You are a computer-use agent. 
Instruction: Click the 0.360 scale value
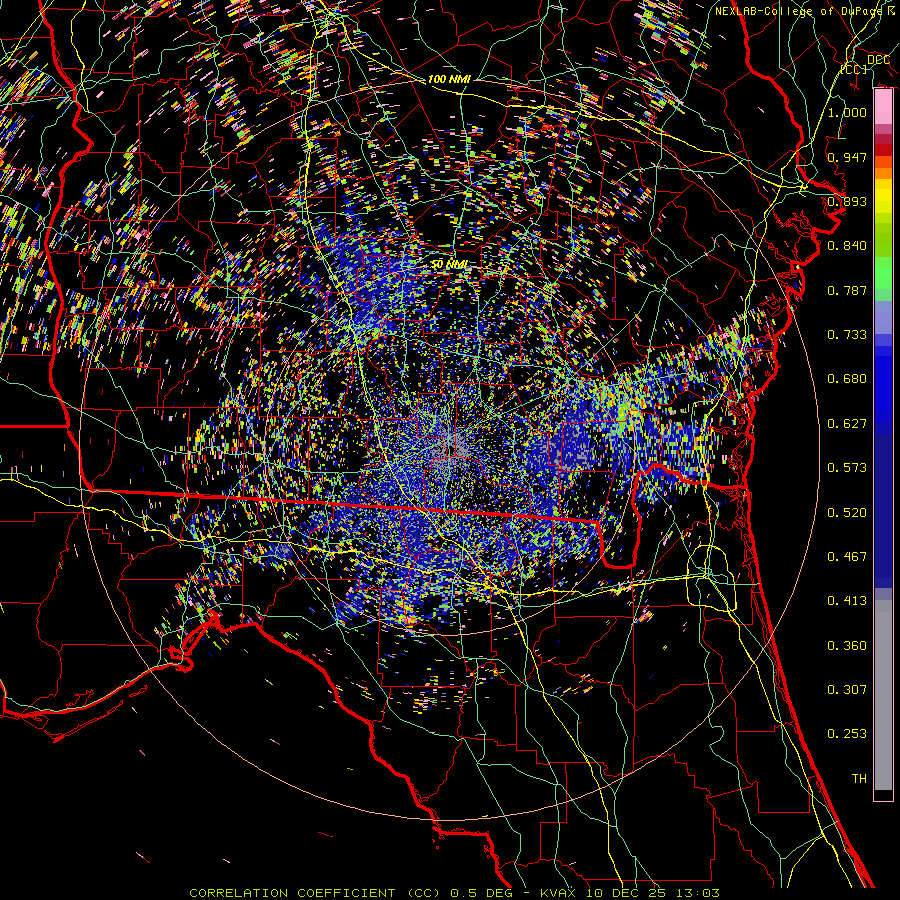pyautogui.click(x=847, y=646)
